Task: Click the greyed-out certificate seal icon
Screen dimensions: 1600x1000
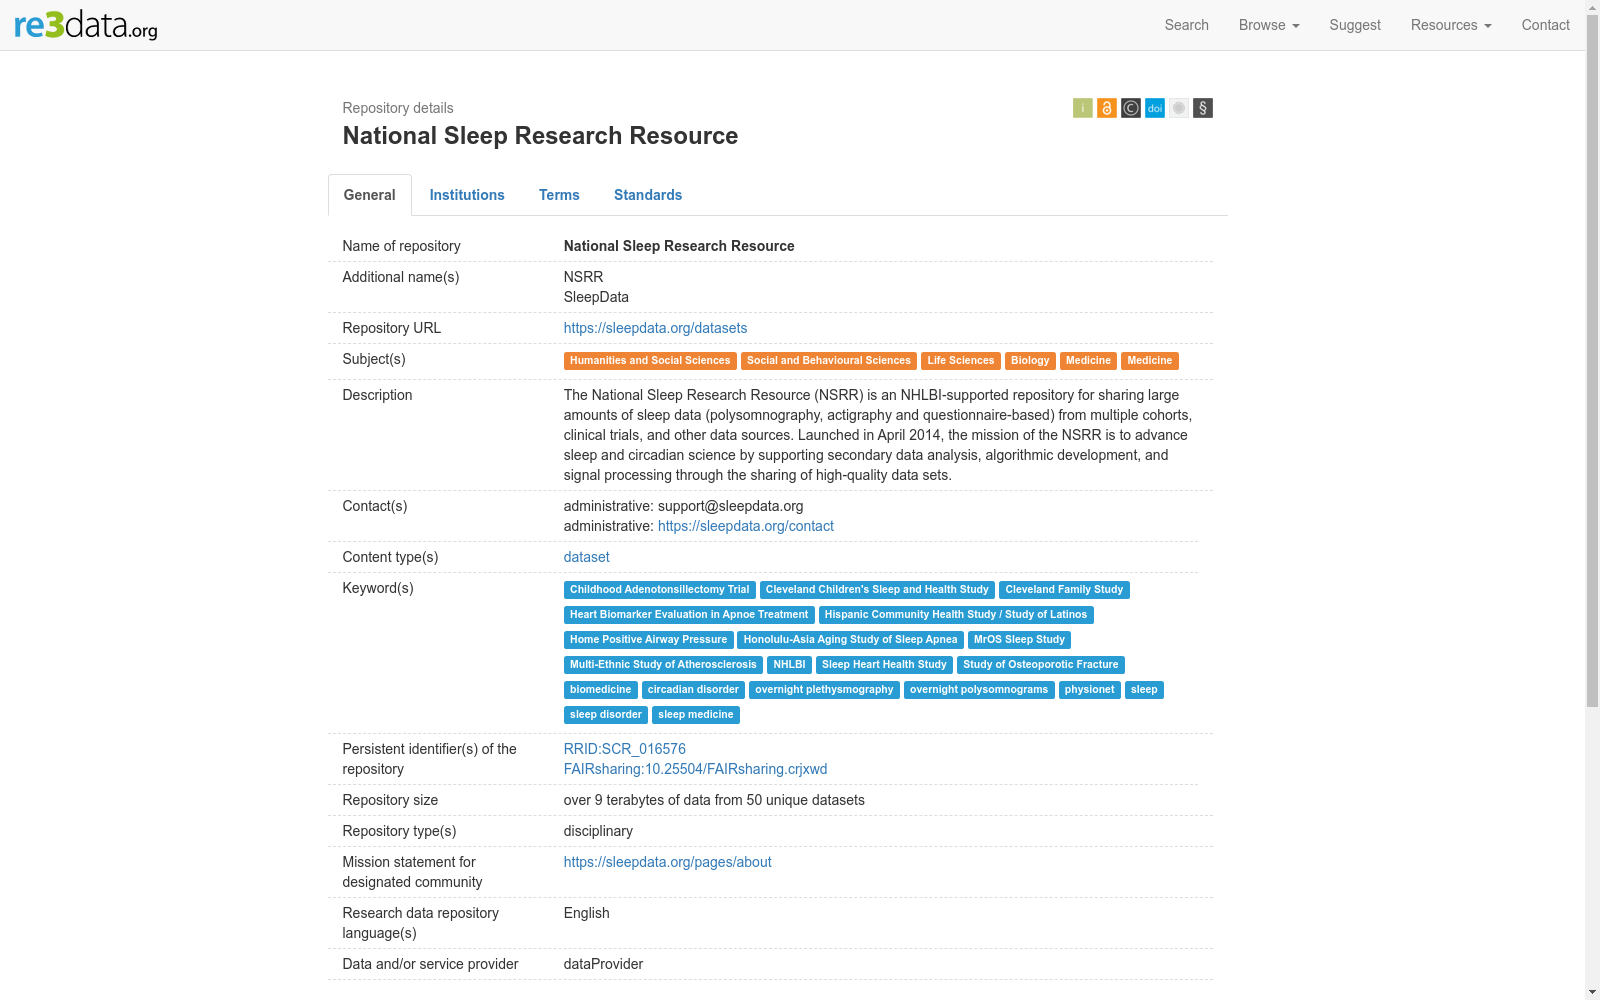Action: coord(1179,108)
